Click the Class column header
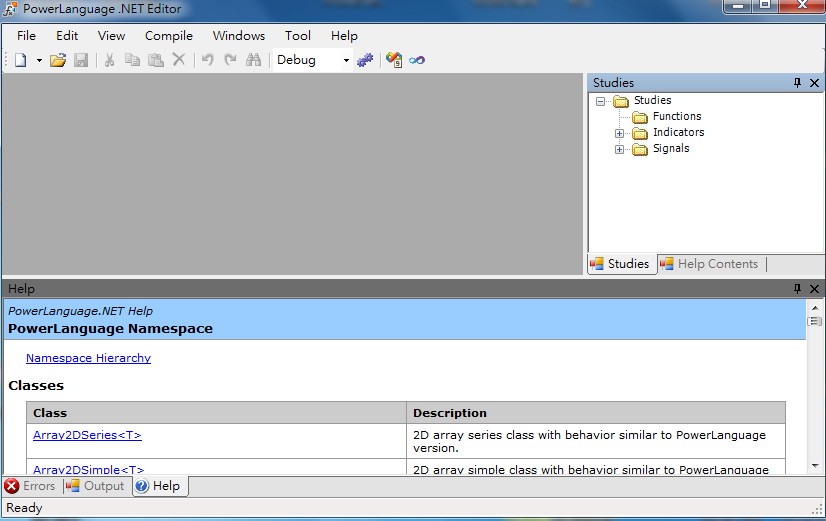 point(217,413)
